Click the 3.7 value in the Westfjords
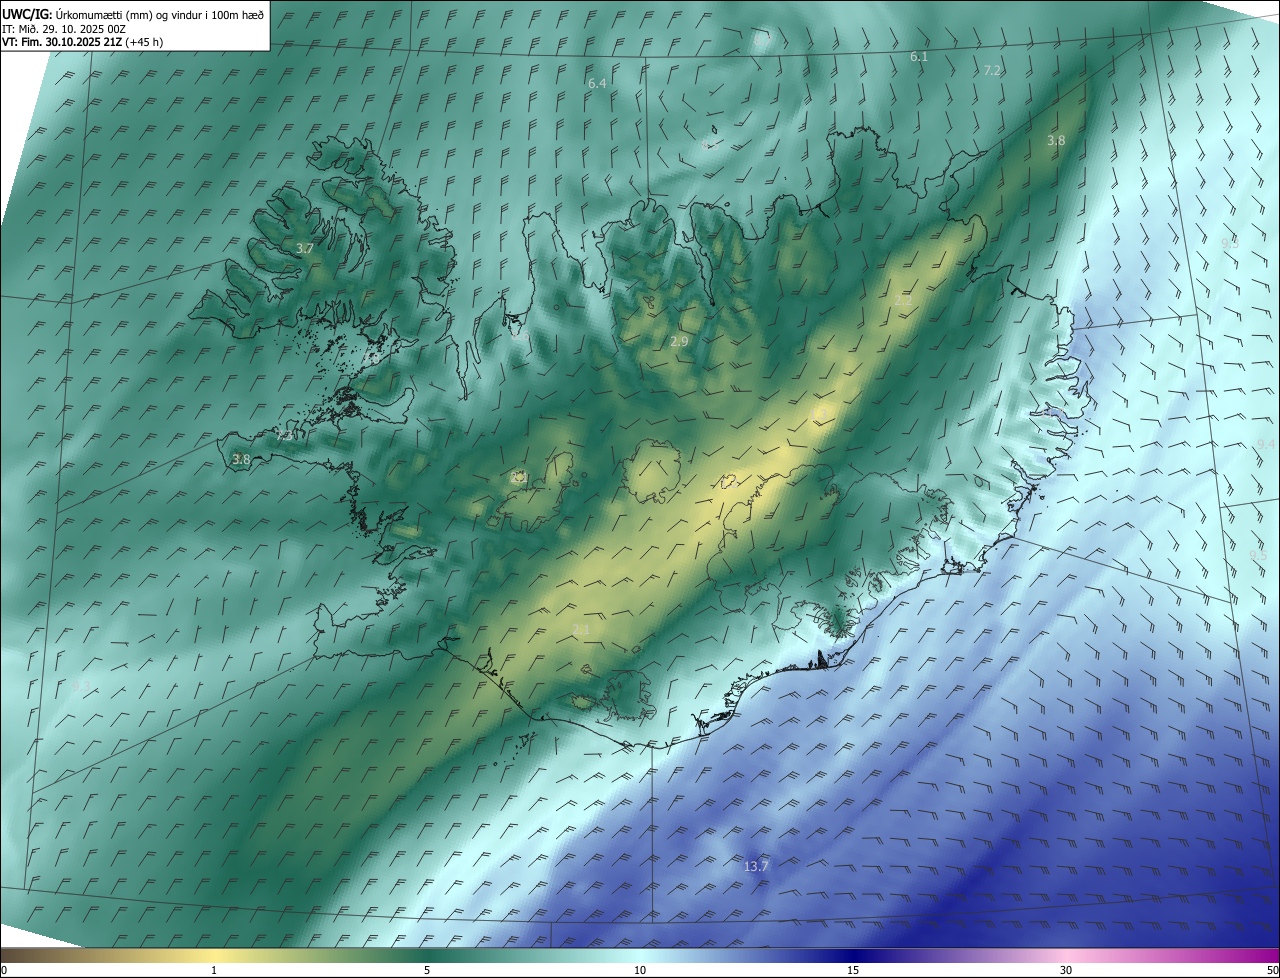The width and height of the screenshot is (1280, 978). [x=305, y=248]
